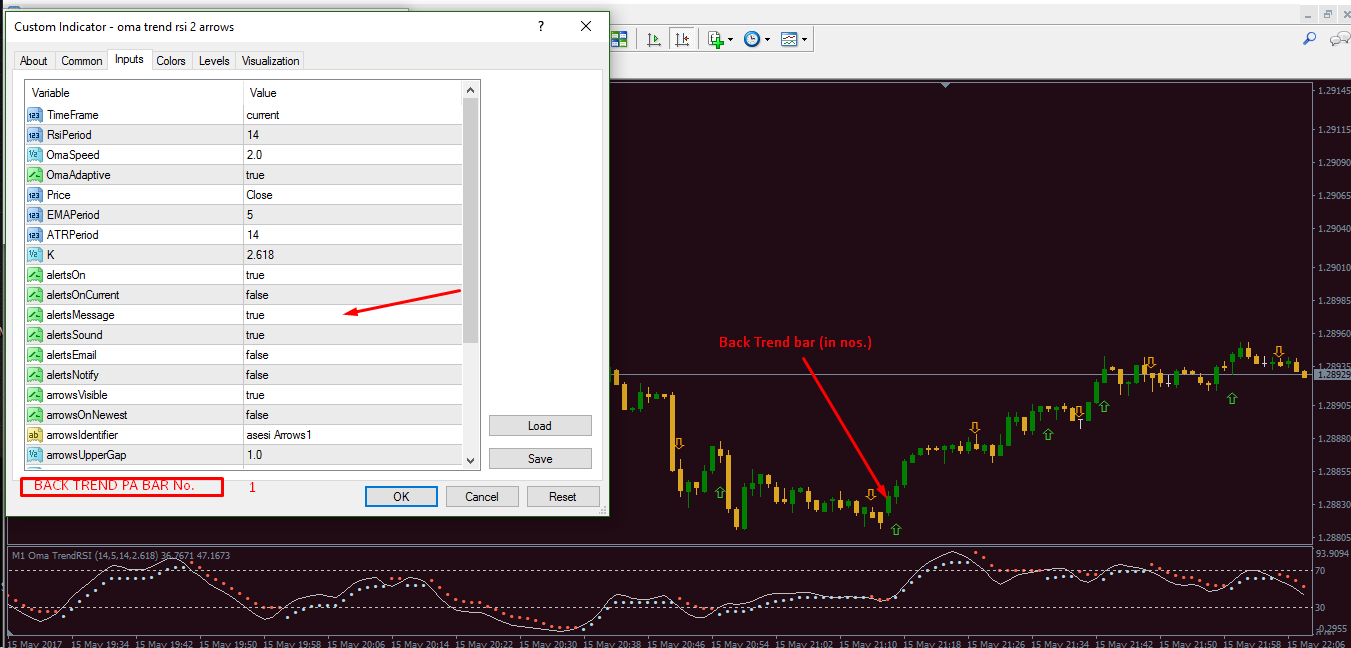Screen dimensions: 1351x648
Task: Open the Visualization tab
Action: click(270, 61)
